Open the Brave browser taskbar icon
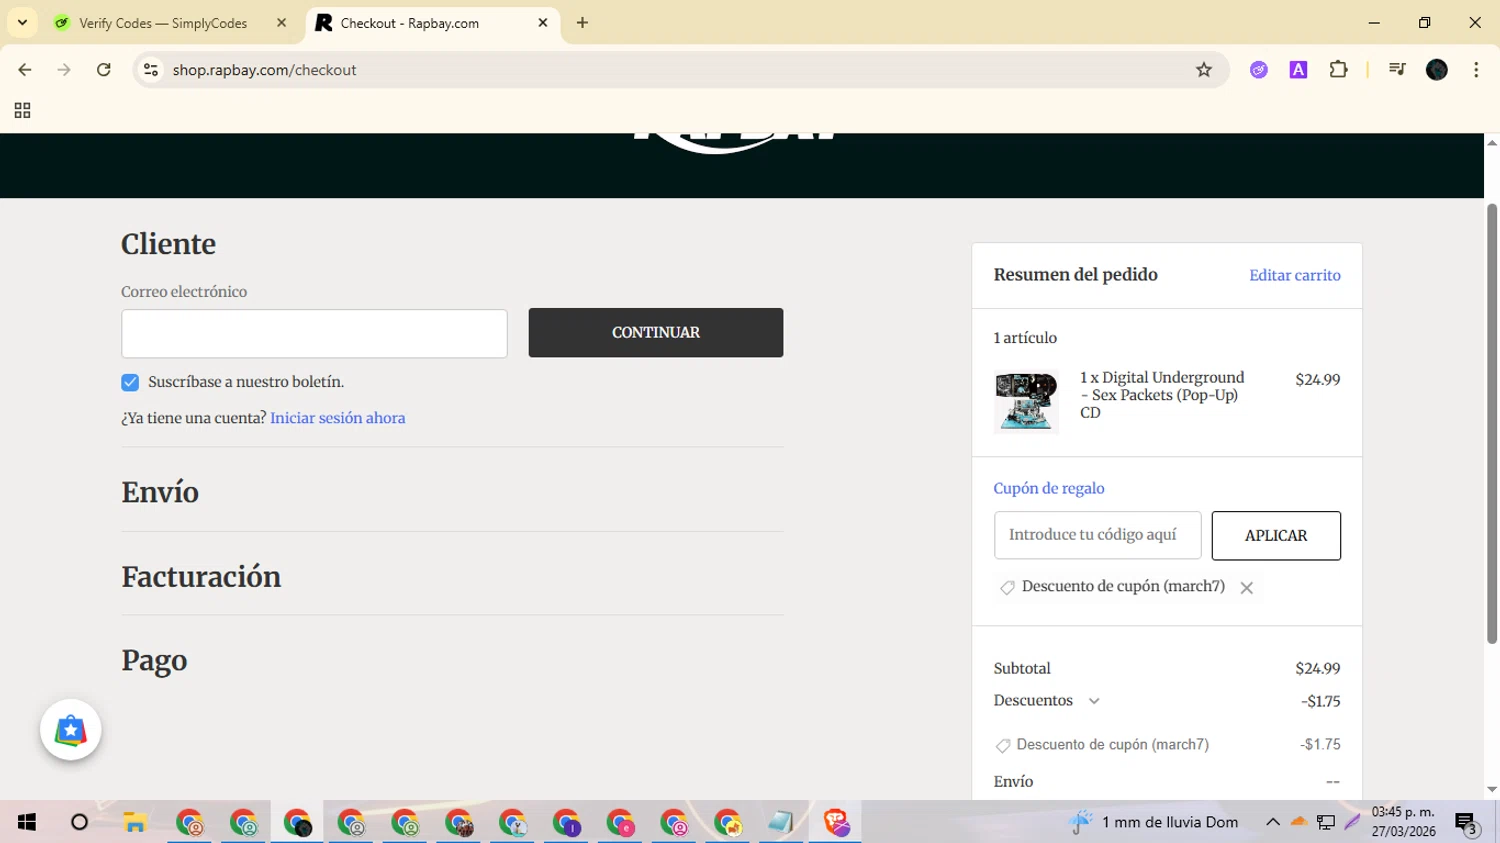This screenshot has height=843, width=1500. (x=835, y=822)
